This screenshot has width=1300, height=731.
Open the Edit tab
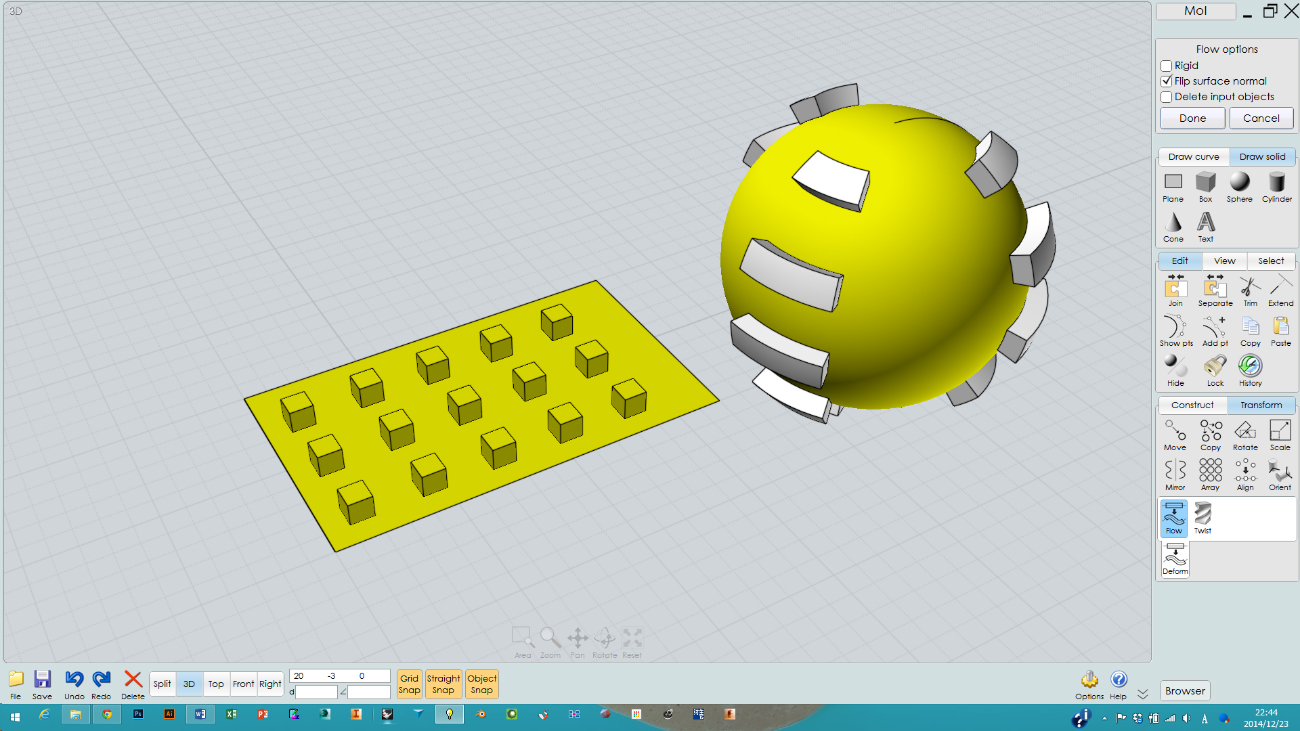click(1180, 261)
